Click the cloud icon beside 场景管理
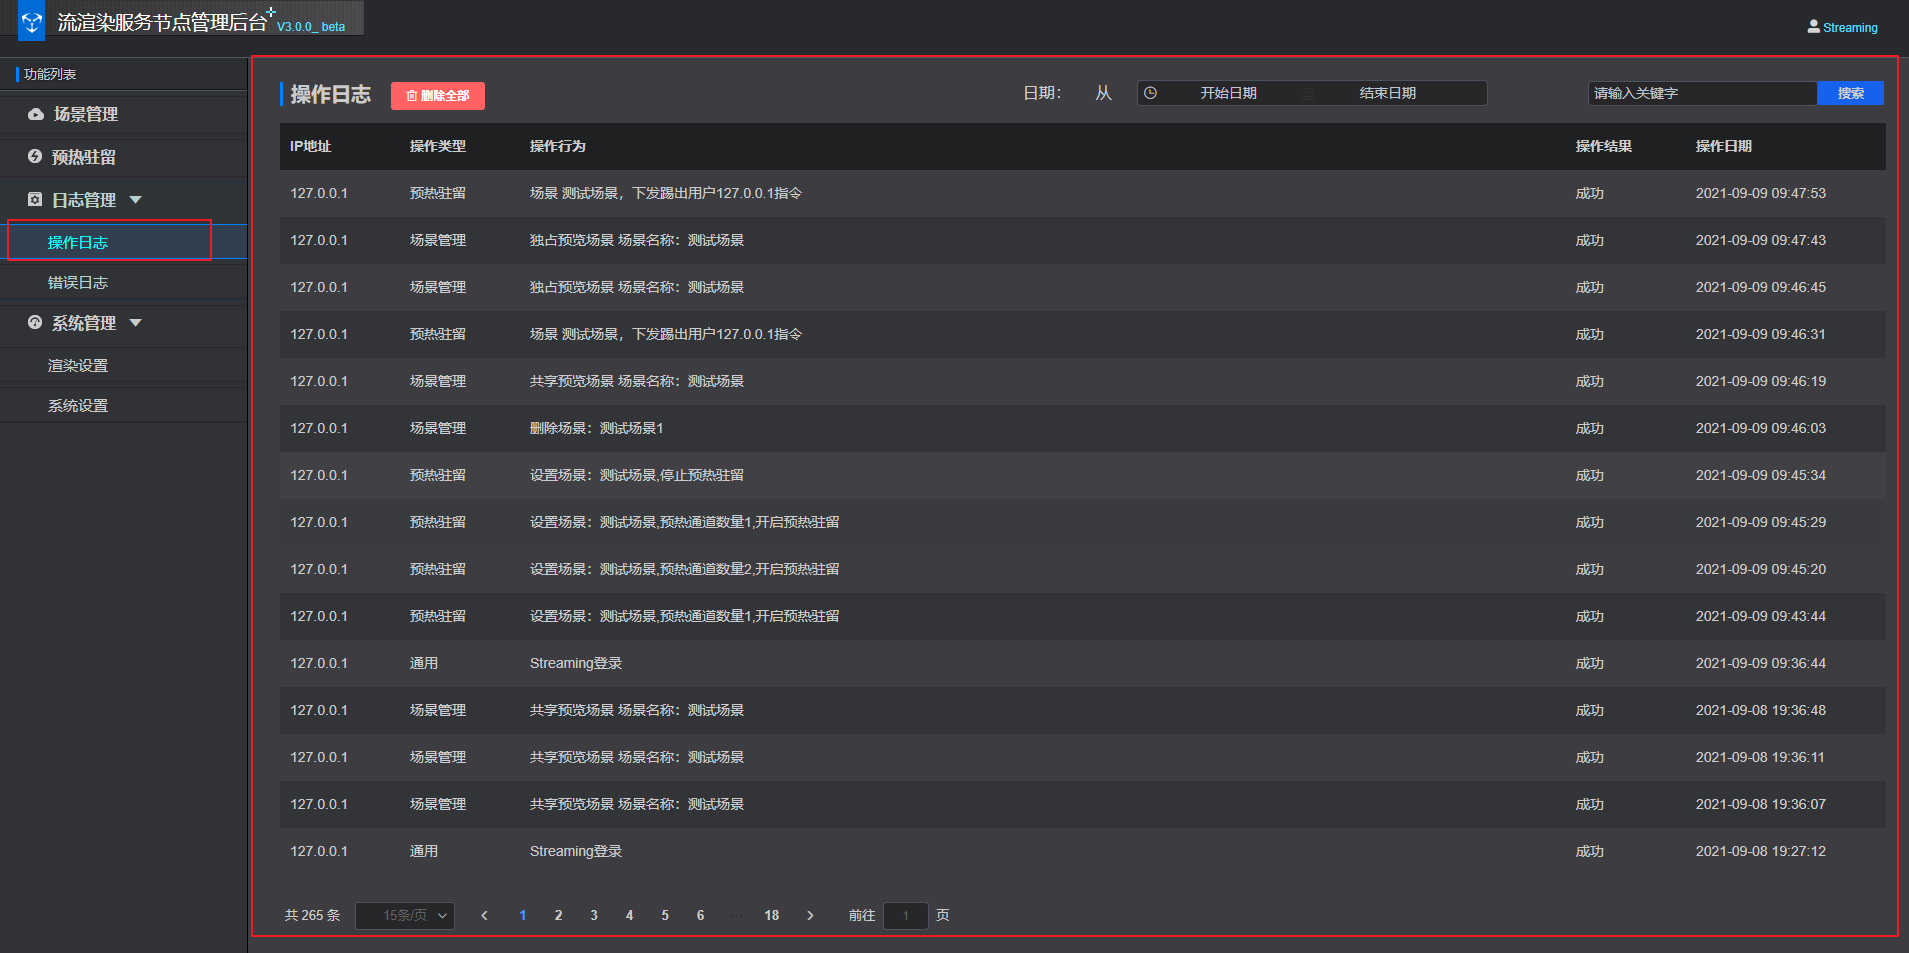 point(36,114)
